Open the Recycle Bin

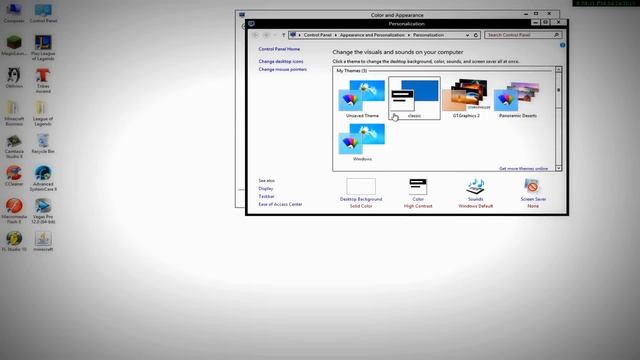click(43, 143)
